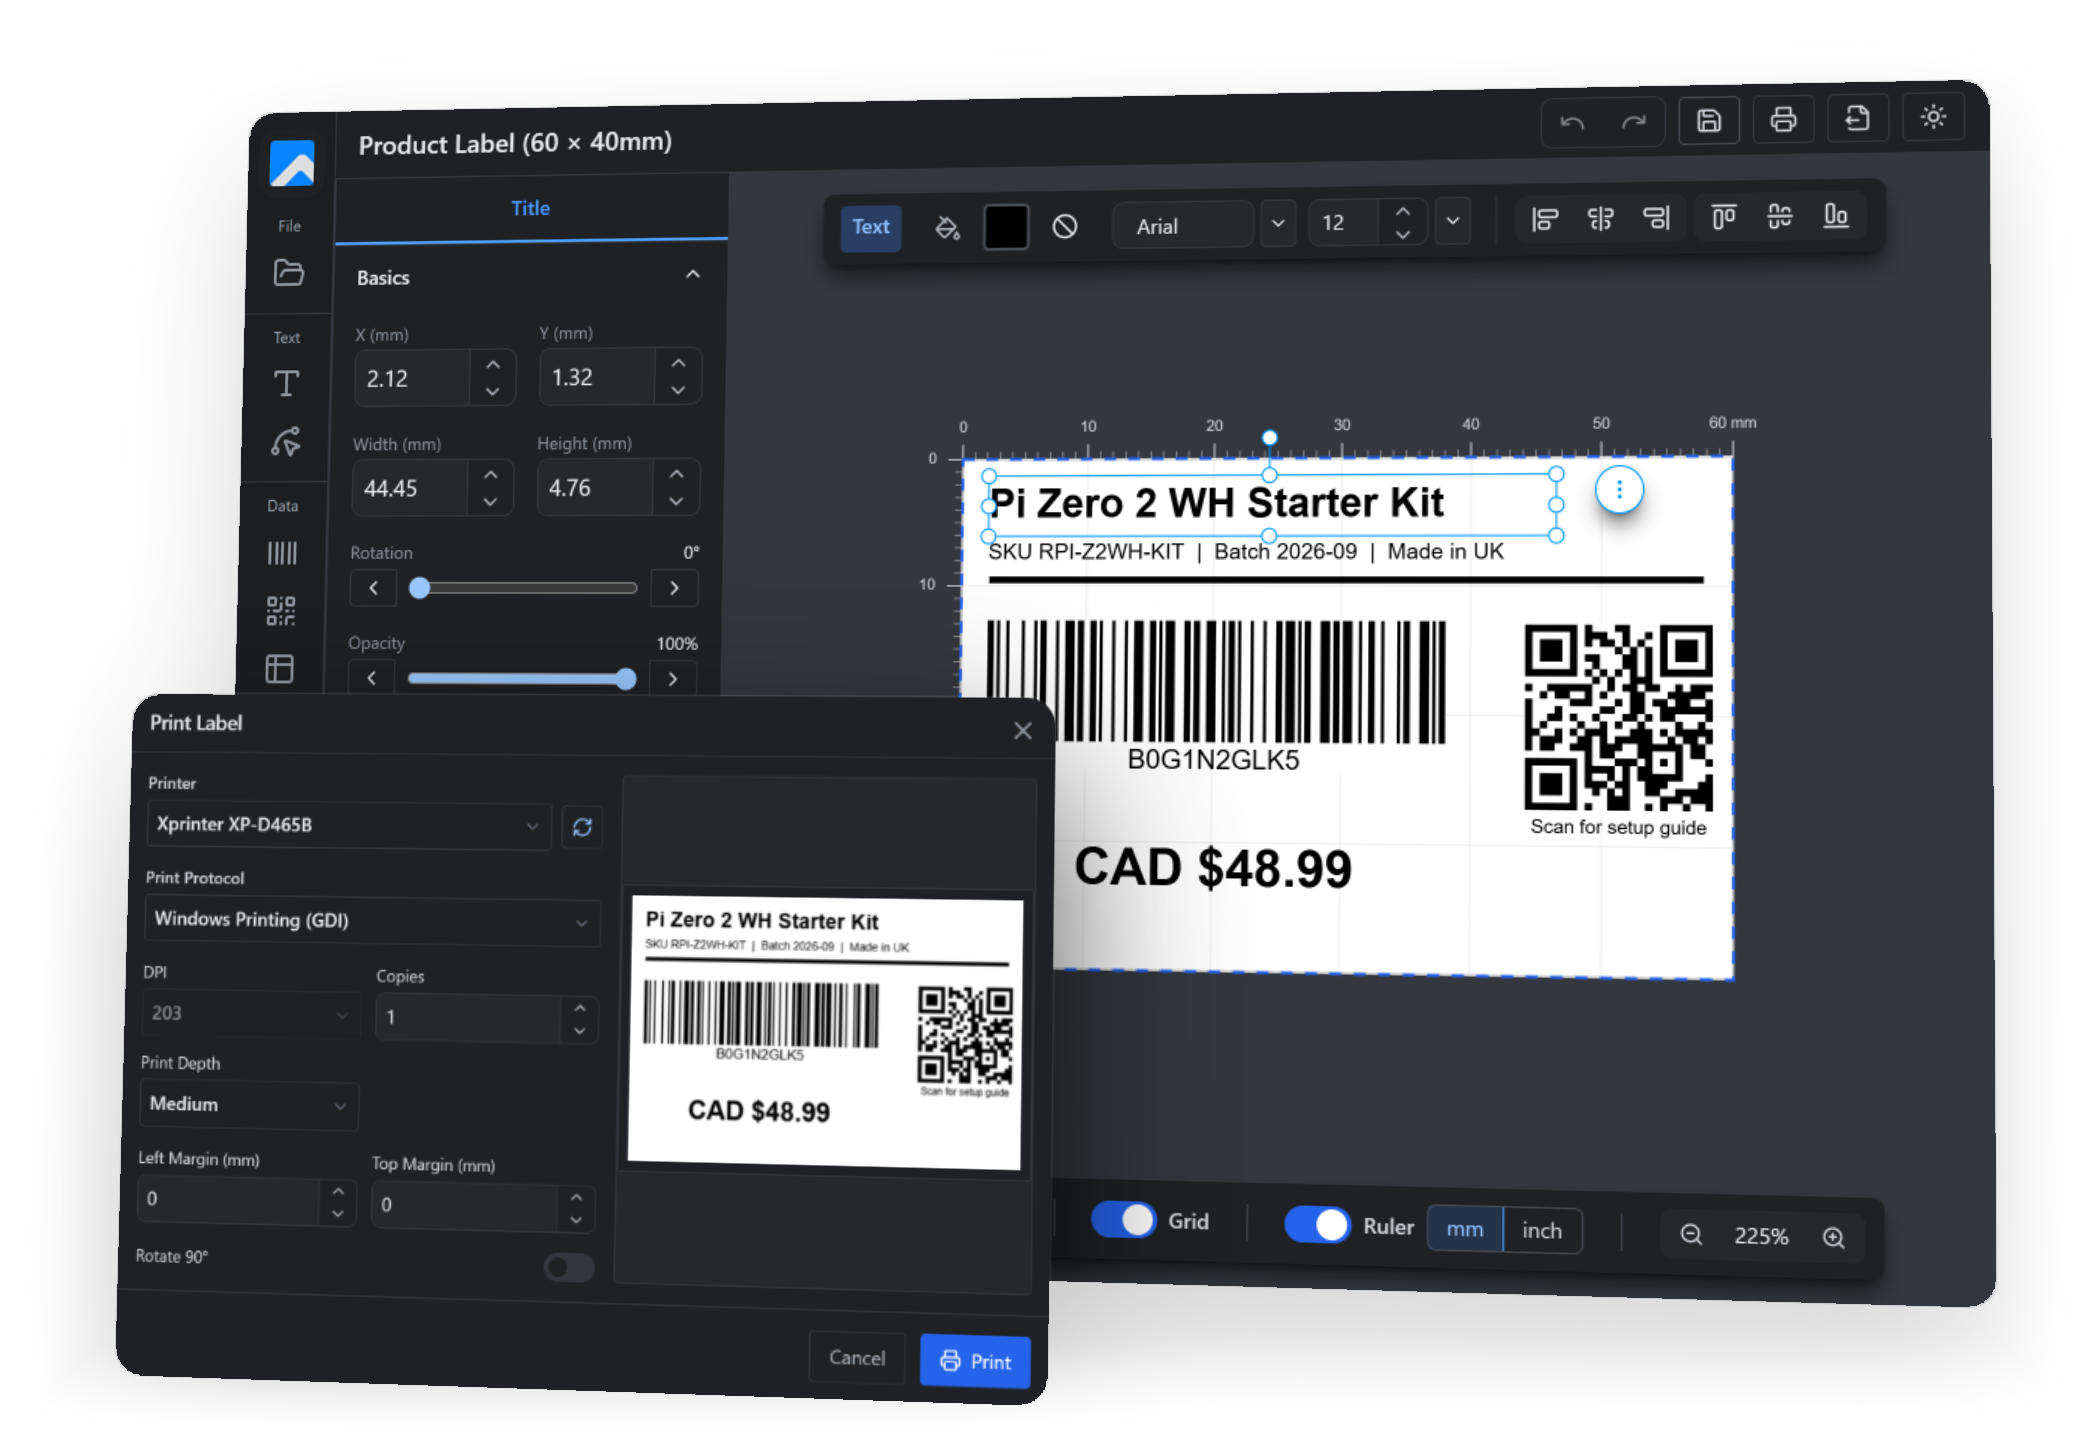Collapse the Basics section

[693, 275]
